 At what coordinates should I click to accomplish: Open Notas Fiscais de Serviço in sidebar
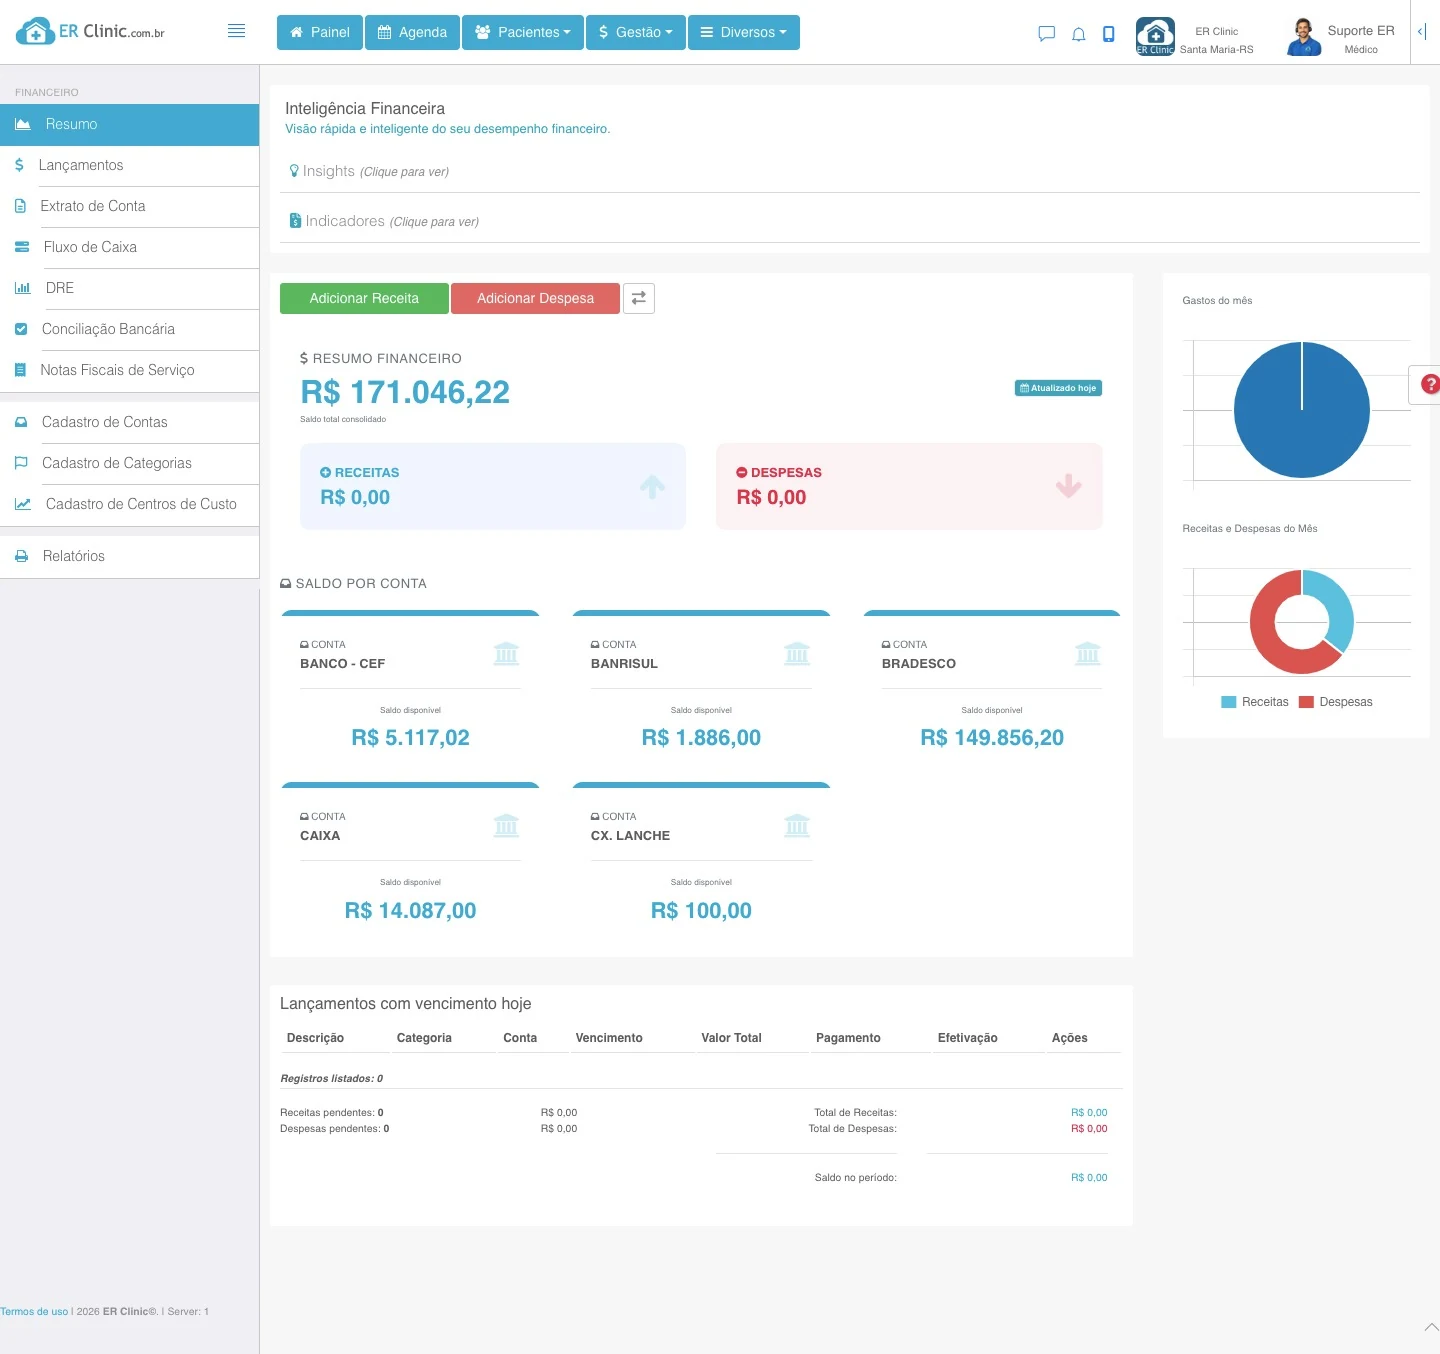point(130,370)
